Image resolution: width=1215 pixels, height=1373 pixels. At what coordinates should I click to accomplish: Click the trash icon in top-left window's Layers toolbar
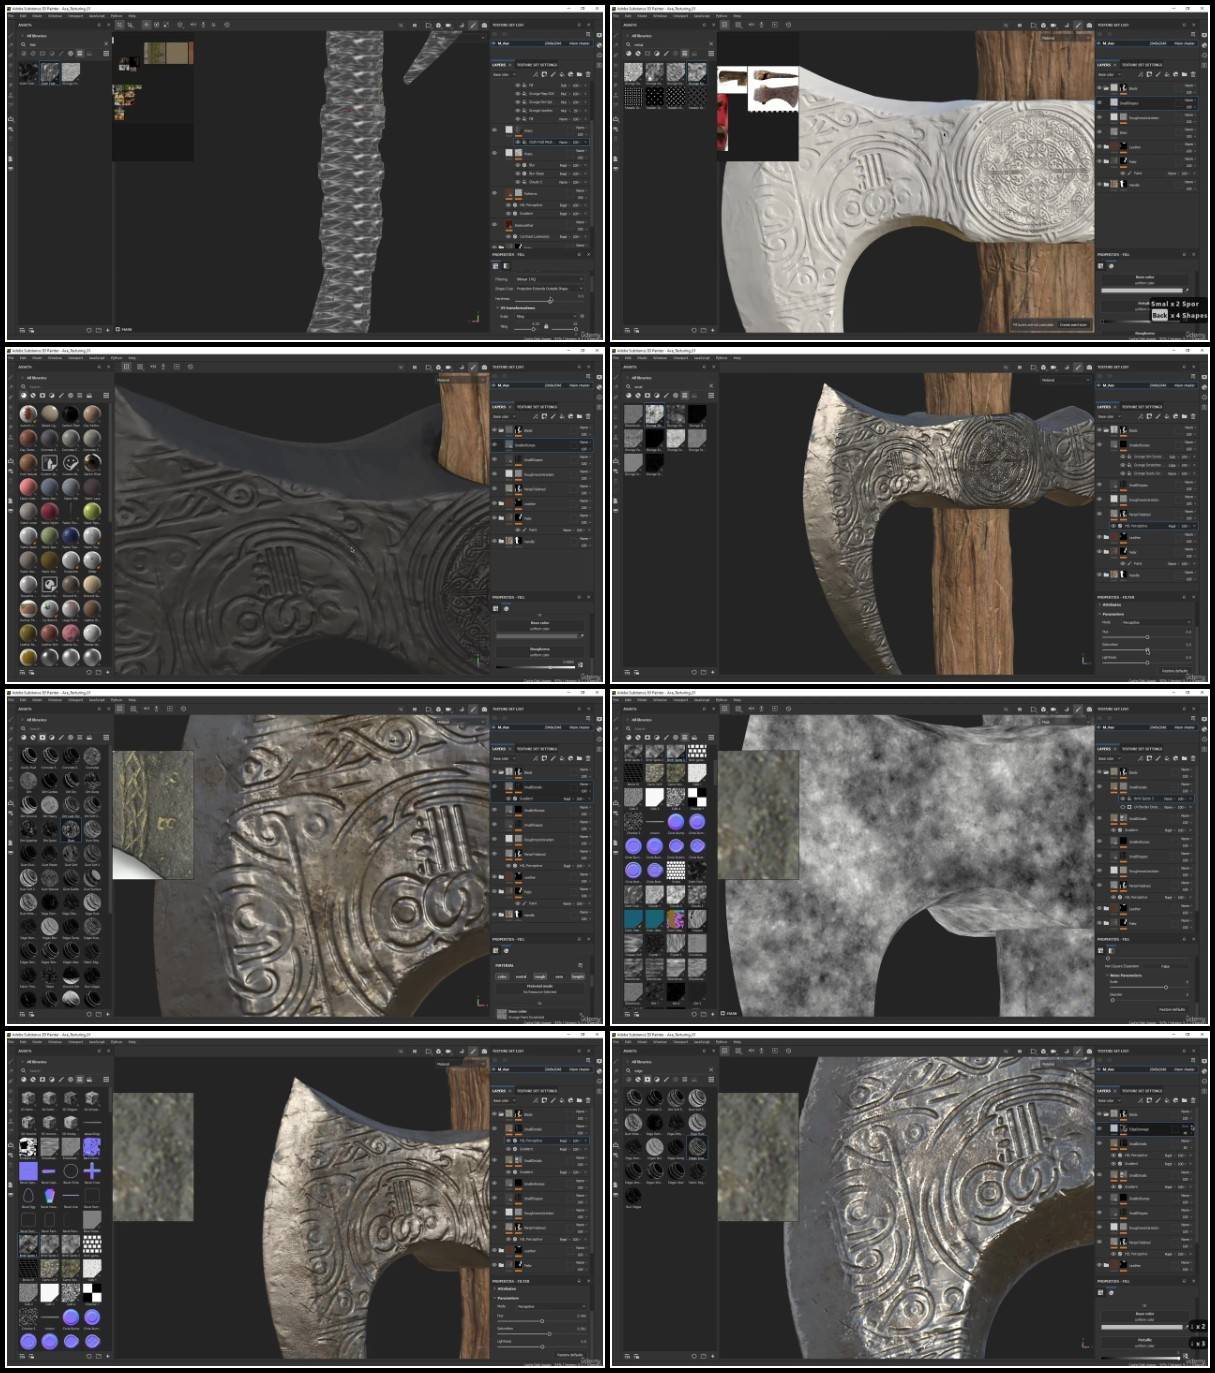[586, 74]
